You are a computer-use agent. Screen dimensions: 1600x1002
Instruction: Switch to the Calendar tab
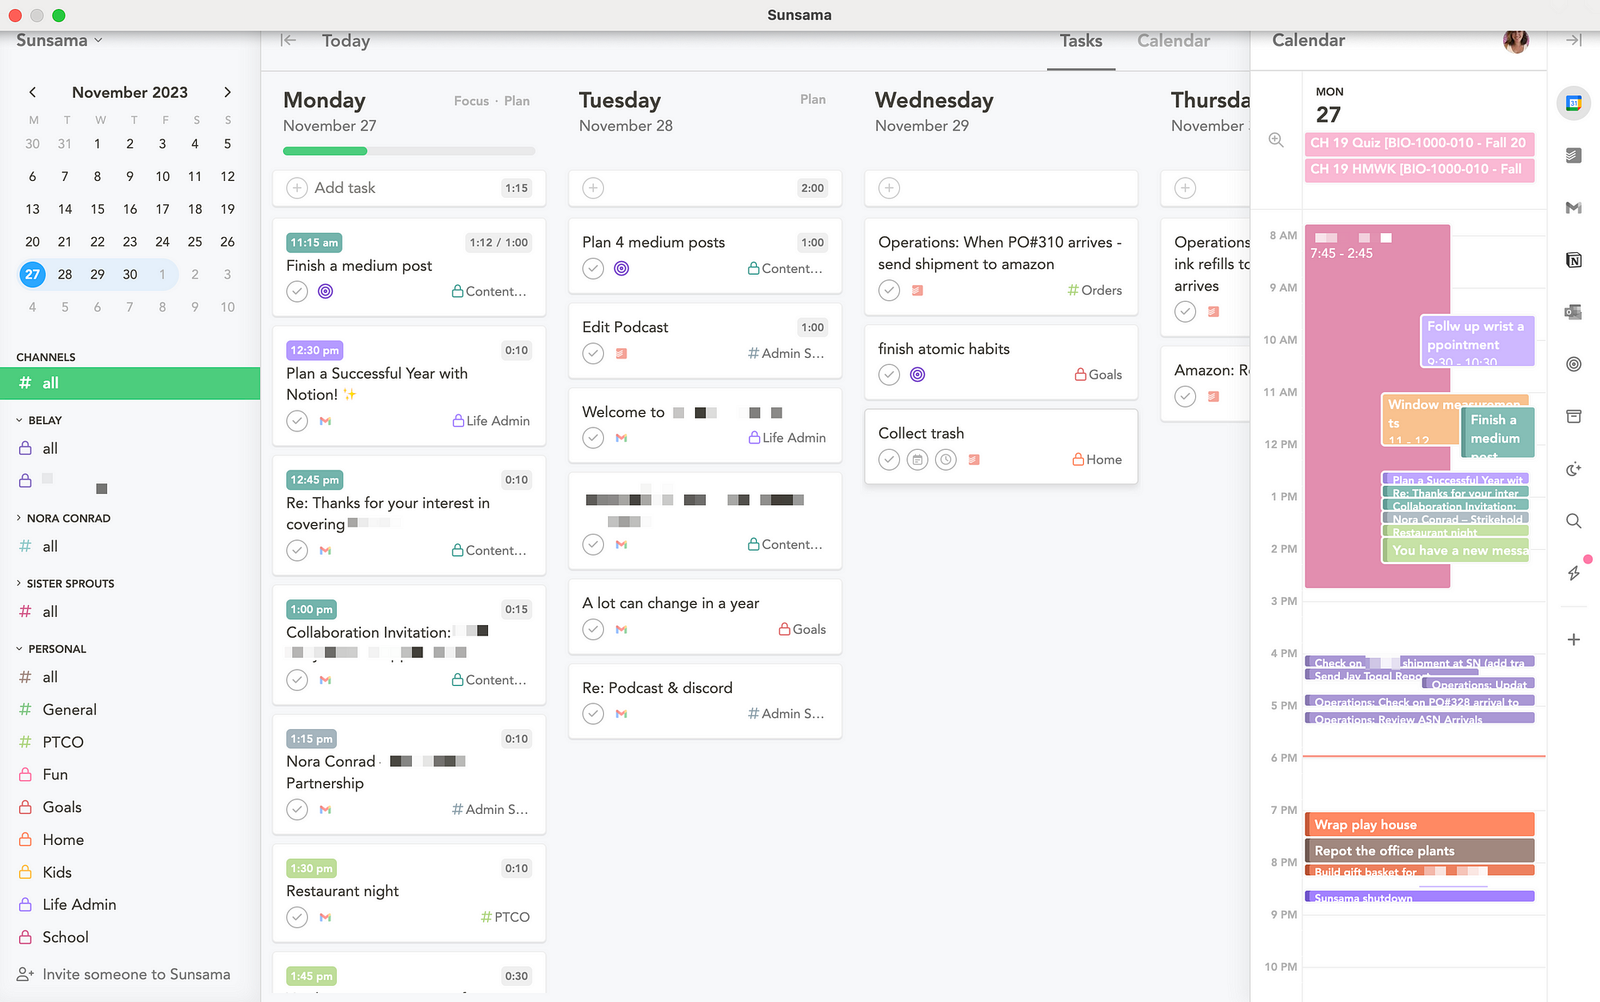point(1173,41)
